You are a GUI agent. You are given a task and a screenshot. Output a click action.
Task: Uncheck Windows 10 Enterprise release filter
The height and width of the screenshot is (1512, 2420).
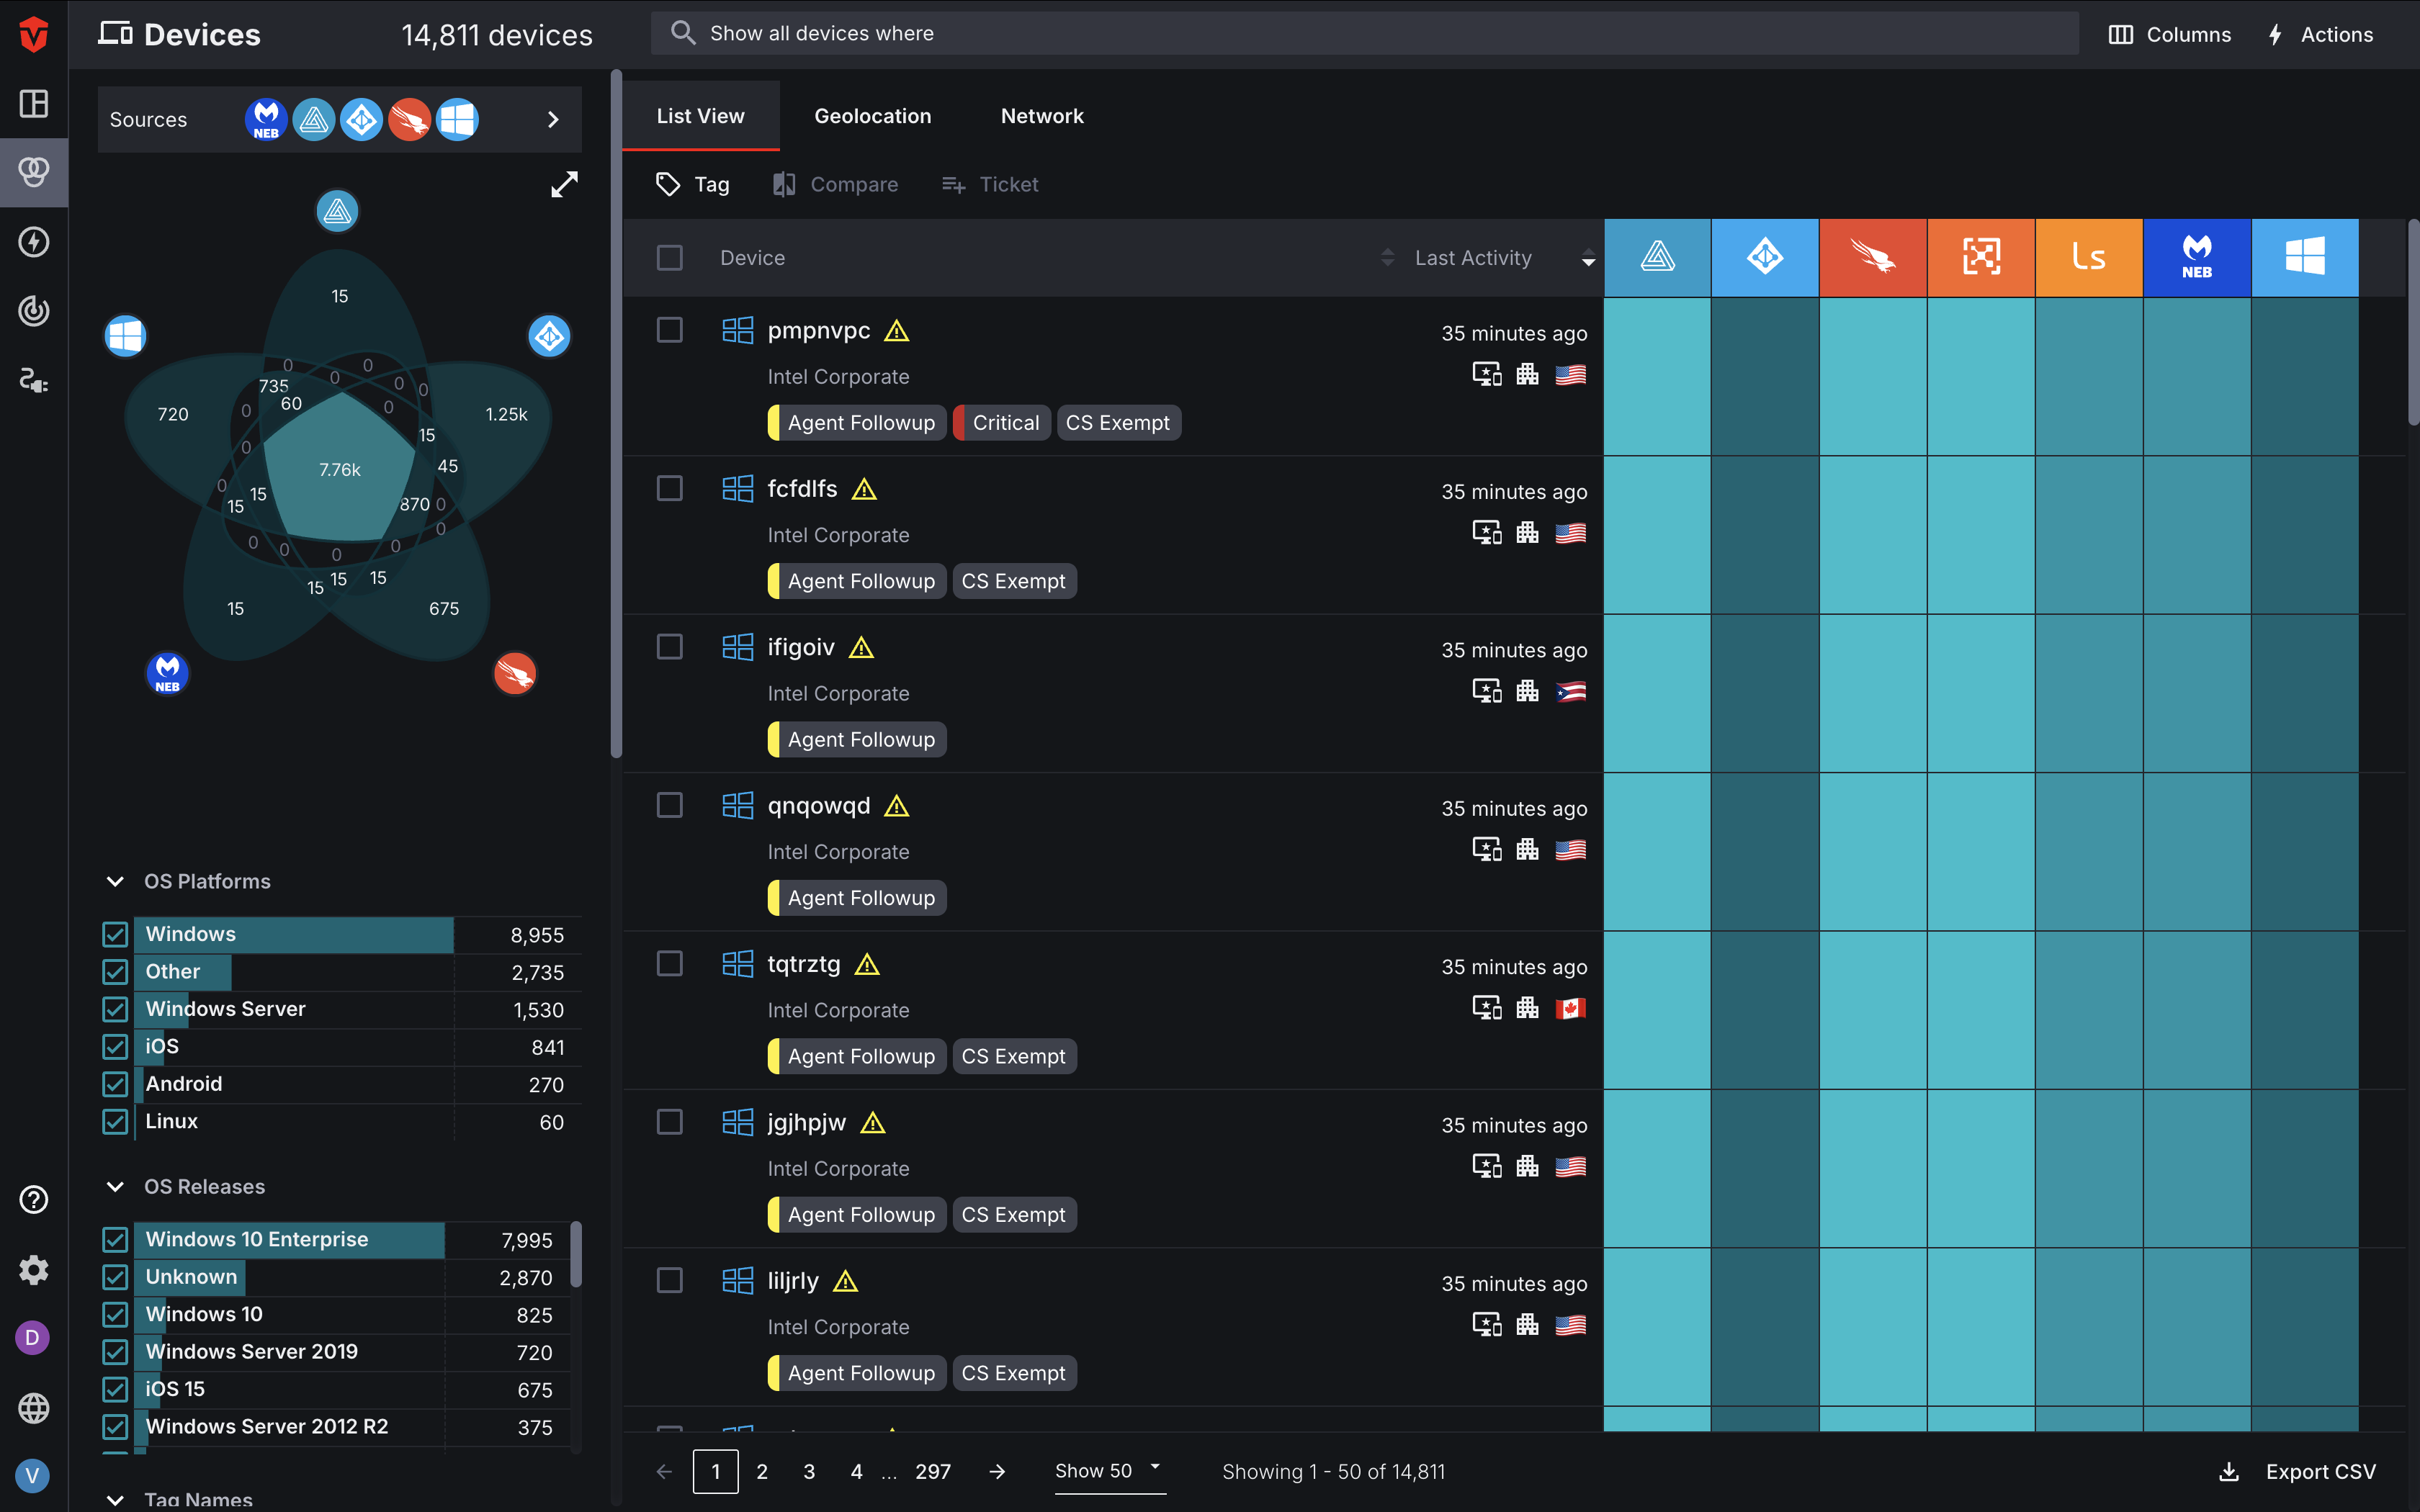pyautogui.click(x=115, y=1239)
